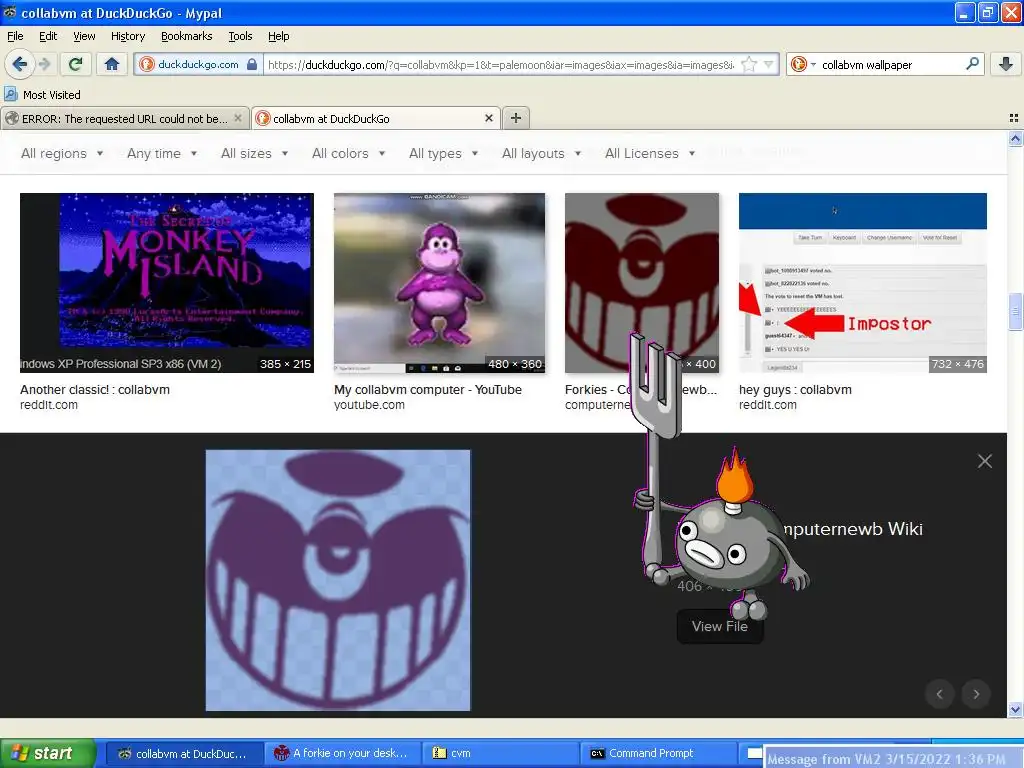Screen dimensions: 1024x768
Task: Select the collabvm at DuckDuckGo tab
Action: (376, 118)
